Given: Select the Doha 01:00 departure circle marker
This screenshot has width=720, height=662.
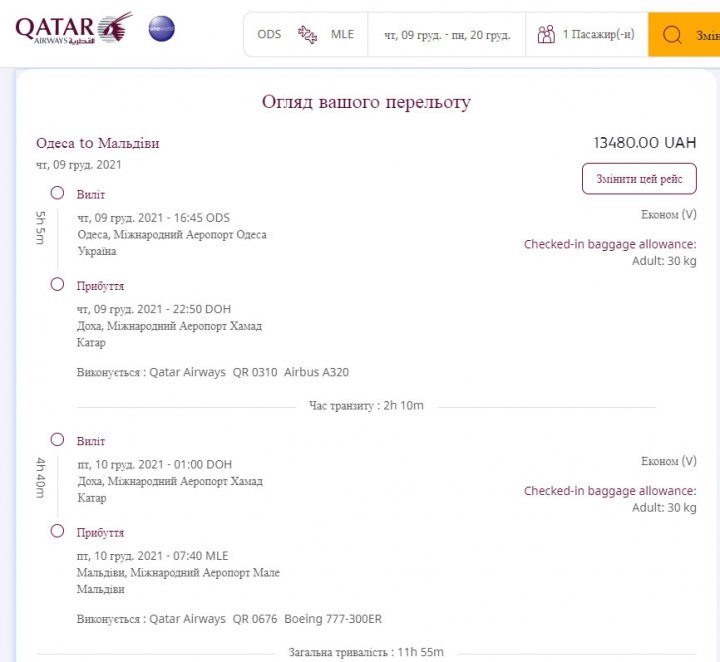Looking at the screenshot, I should [x=57, y=440].
